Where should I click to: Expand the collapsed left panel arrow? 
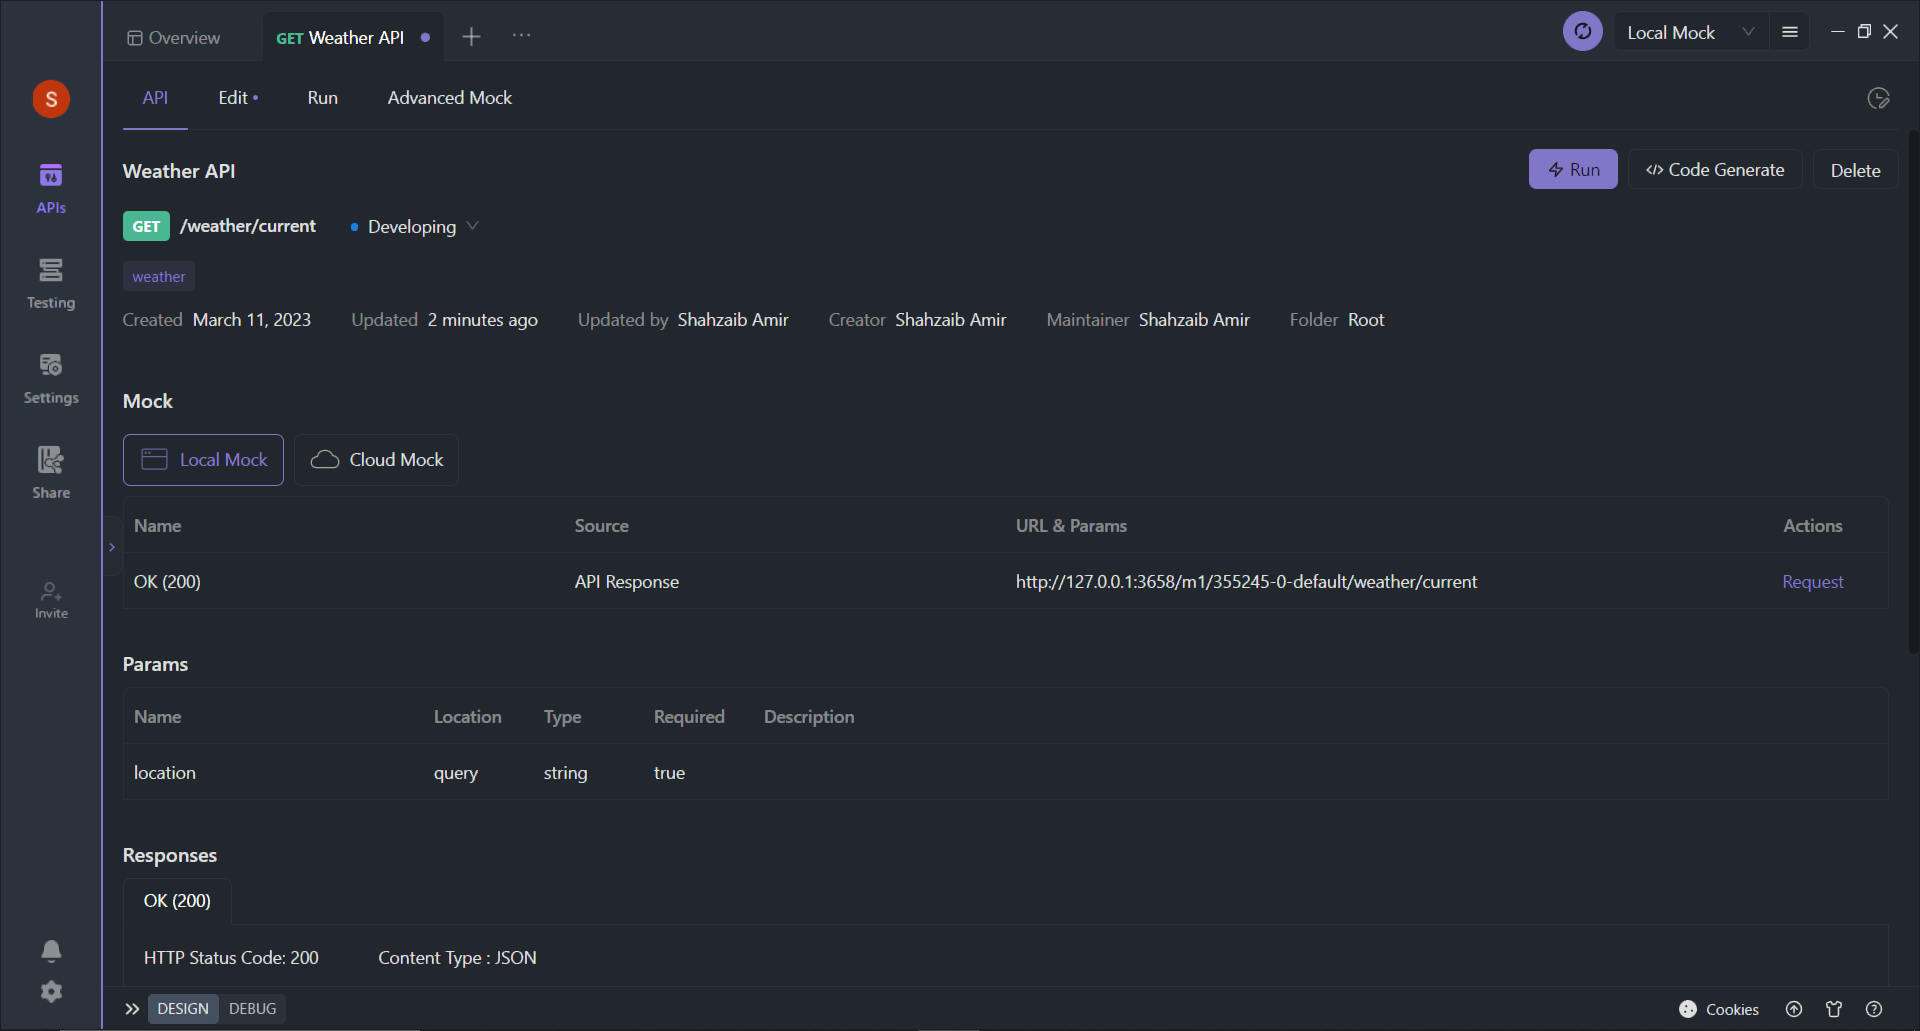(112, 547)
